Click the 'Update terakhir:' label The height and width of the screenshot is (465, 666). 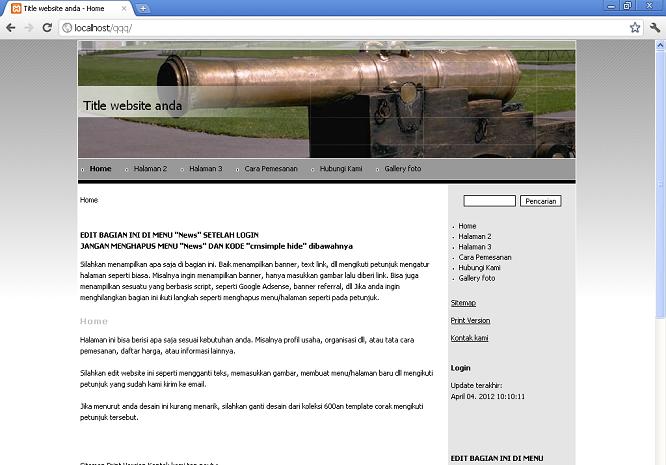[476, 386]
